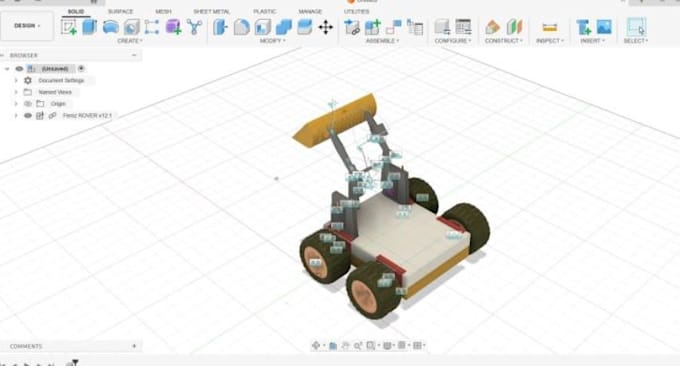
Task: Click the activate radio button beside Unsaved
Action: pos(81,69)
